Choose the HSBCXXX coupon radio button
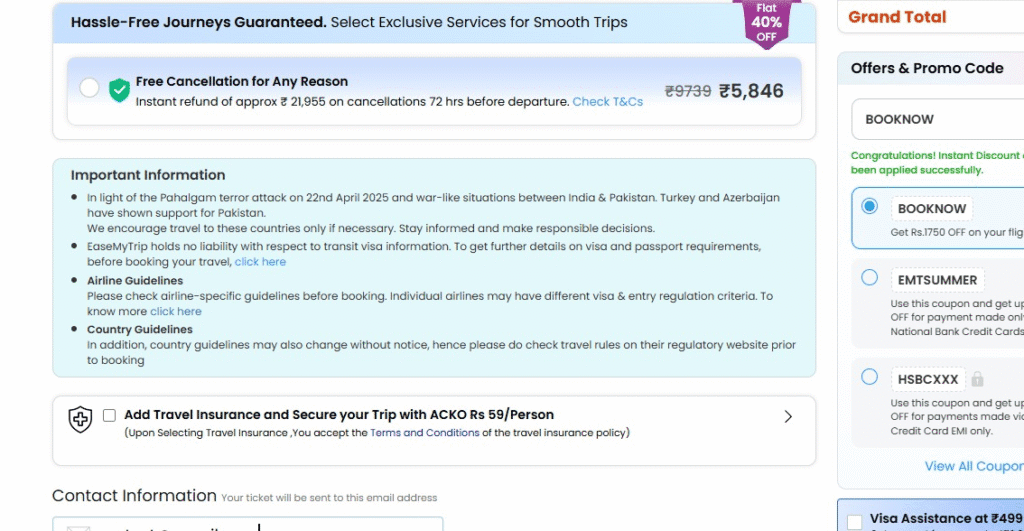The width and height of the screenshot is (1024, 531). click(x=869, y=377)
